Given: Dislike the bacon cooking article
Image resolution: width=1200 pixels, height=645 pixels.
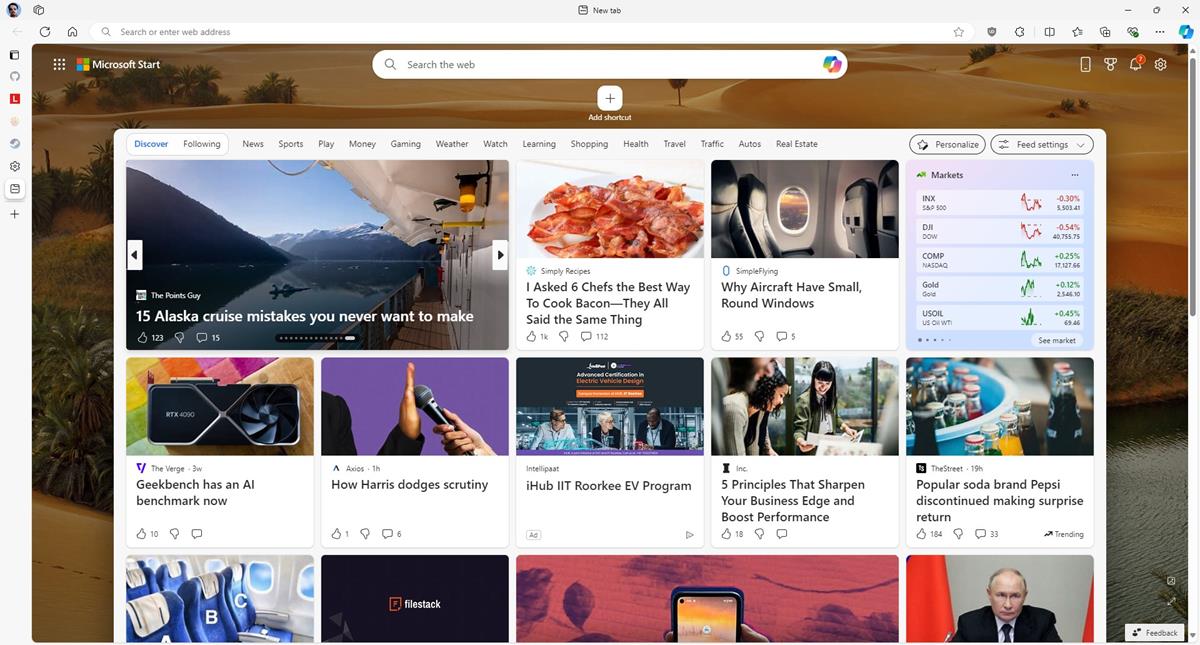Looking at the screenshot, I should pyautogui.click(x=563, y=336).
